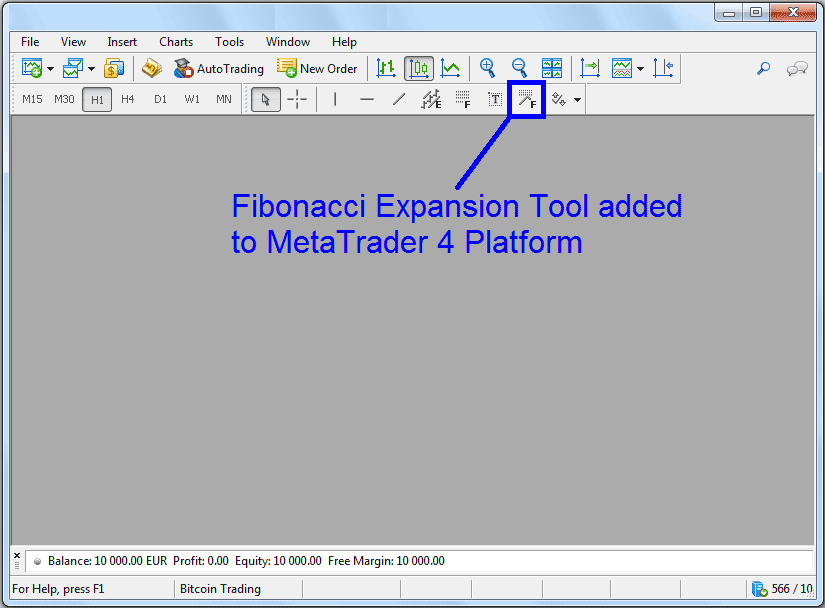825x608 pixels.
Task: Open the Window menu
Action: (x=288, y=42)
